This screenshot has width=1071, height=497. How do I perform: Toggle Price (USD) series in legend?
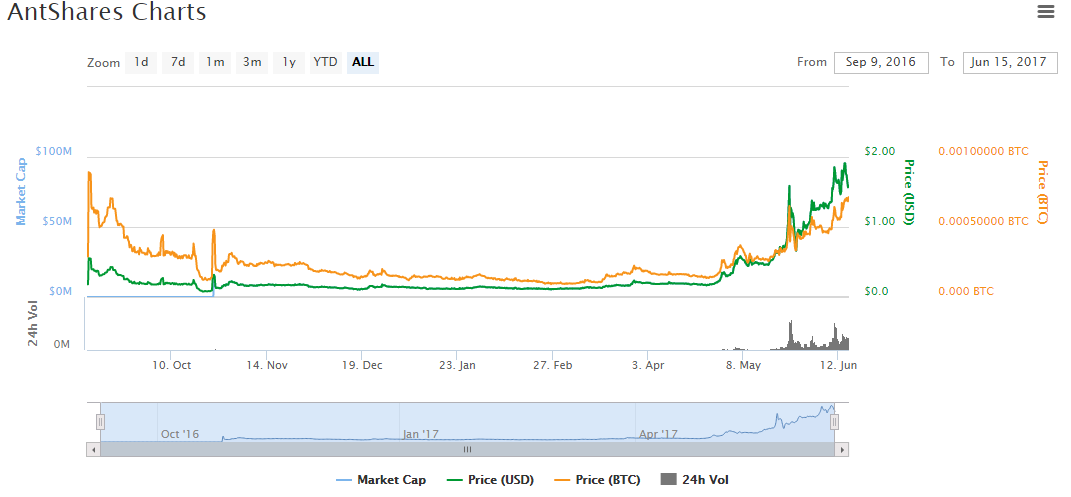tap(490, 480)
